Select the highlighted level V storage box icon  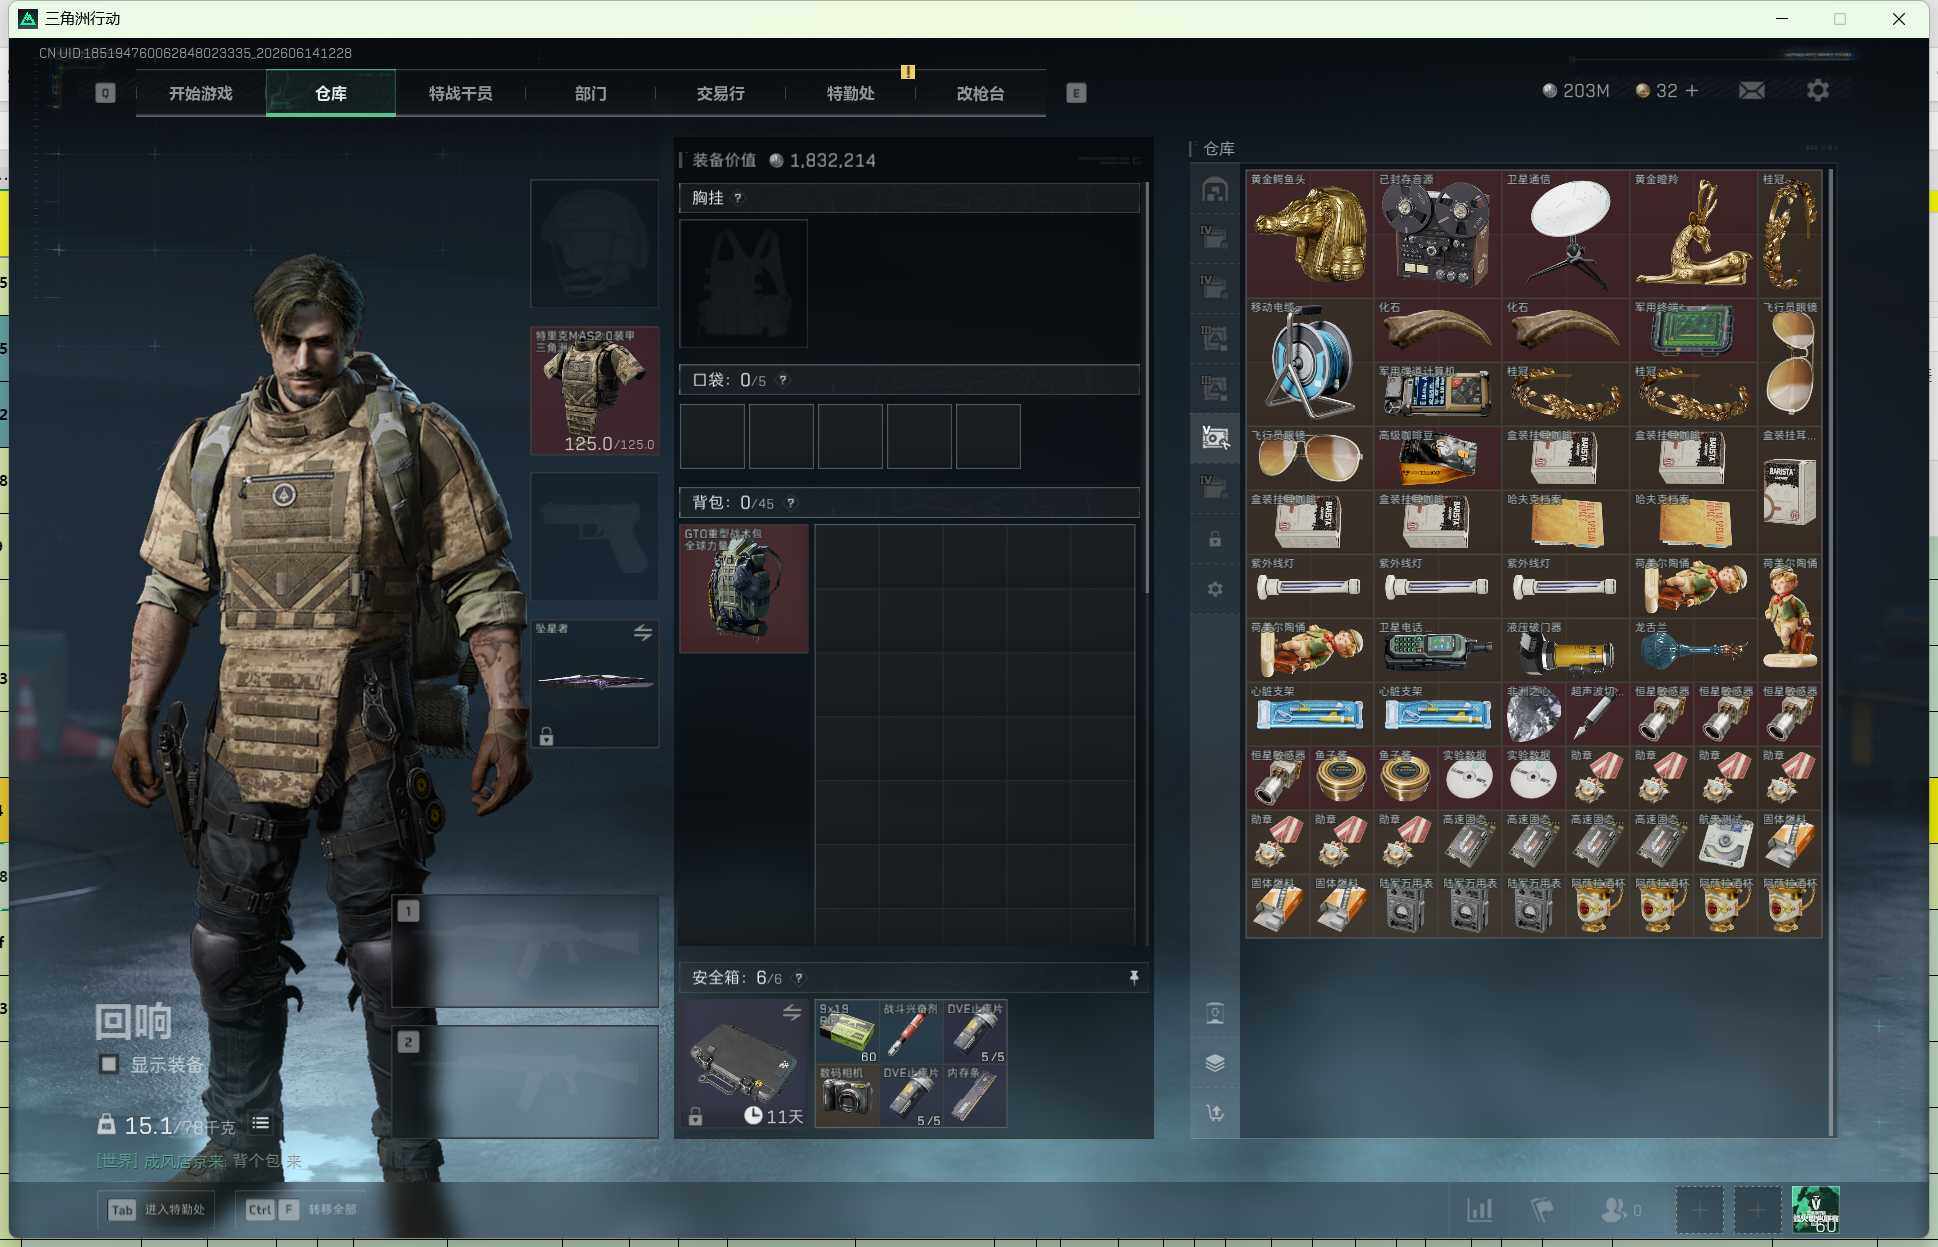coord(1215,438)
